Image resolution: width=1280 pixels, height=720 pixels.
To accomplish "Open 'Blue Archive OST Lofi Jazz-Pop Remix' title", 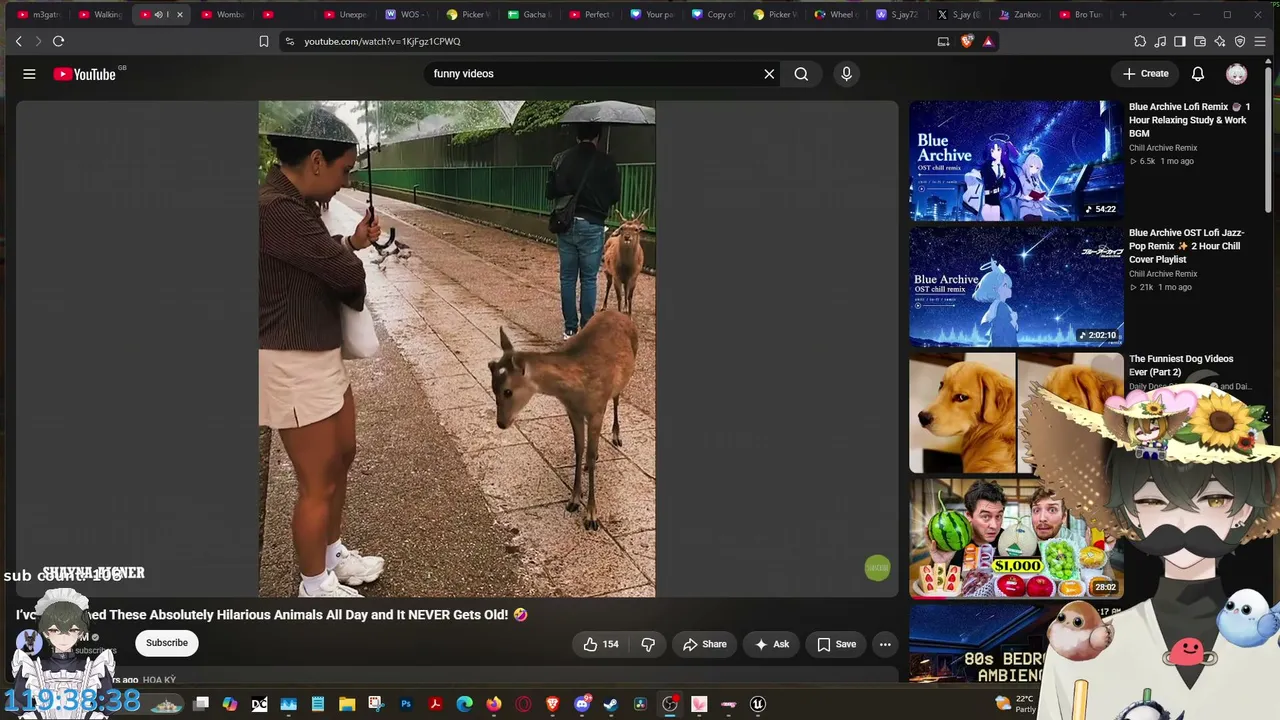I will tap(1187, 246).
